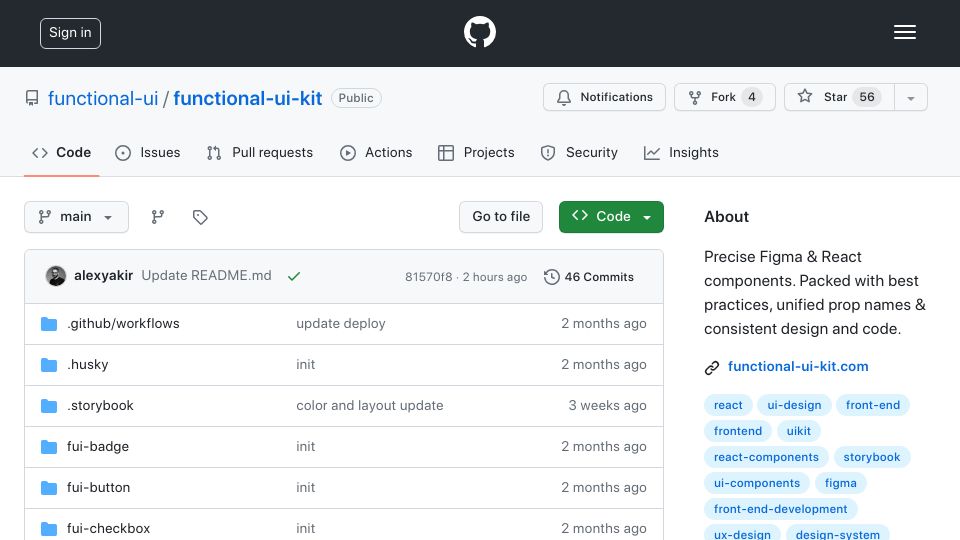Screen dimensions: 960x540
Task: Open alexyakir's profile link
Action: click(103, 276)
